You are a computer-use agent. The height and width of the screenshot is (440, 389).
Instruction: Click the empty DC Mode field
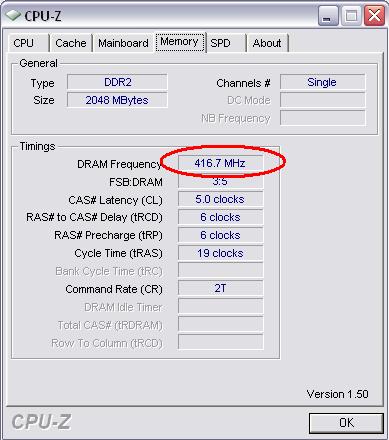coord(323,100)
